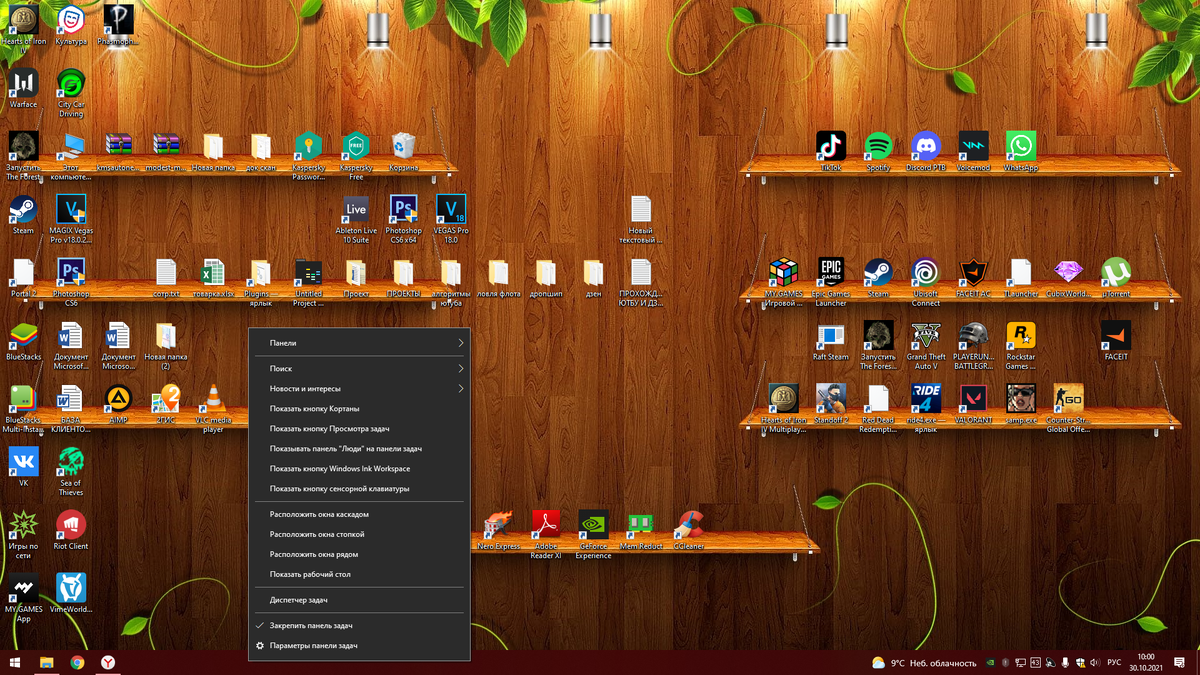Select the Ubisoft Connect icon
Image resolution: width=1200 pixels, height=675 pixels.
tap(926, 283)
